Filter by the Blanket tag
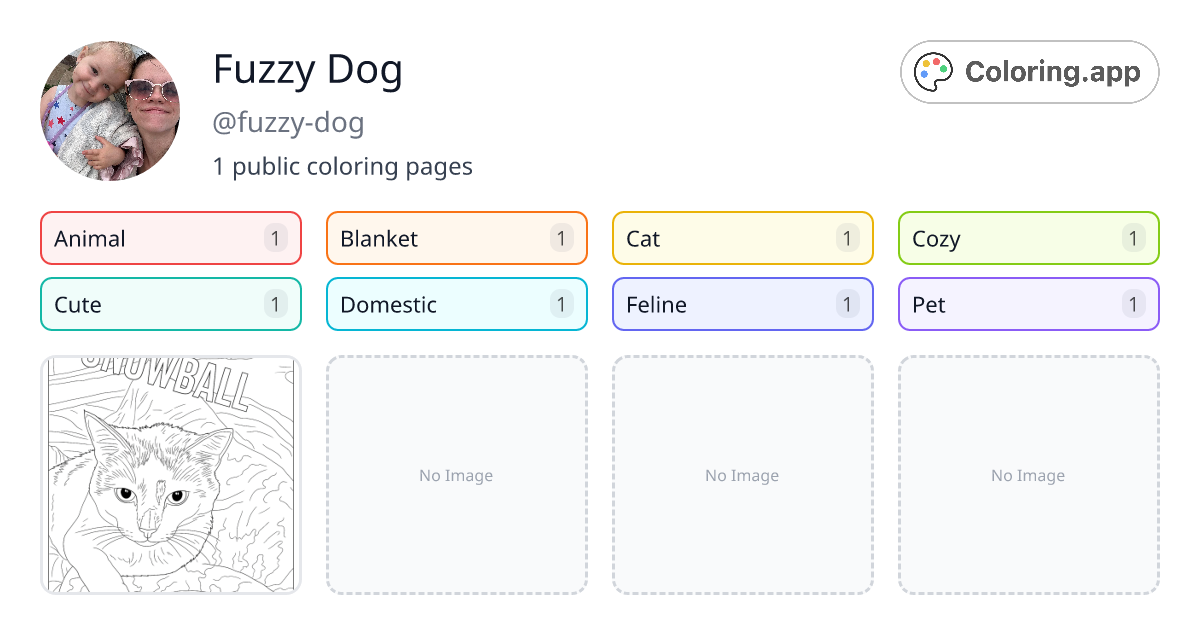This screenshot has height=630, width=1200. point(457,238)
